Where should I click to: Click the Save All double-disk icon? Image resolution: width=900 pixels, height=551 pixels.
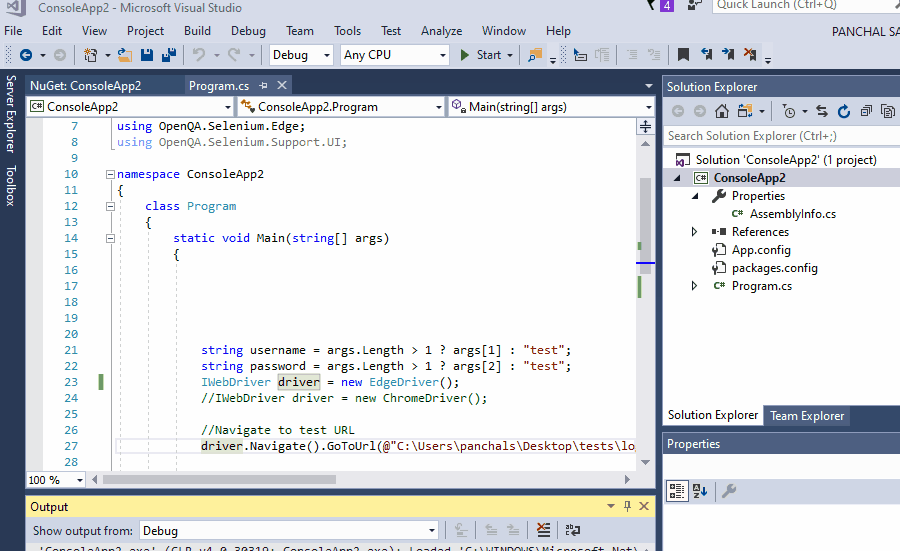tap(169, 55)
